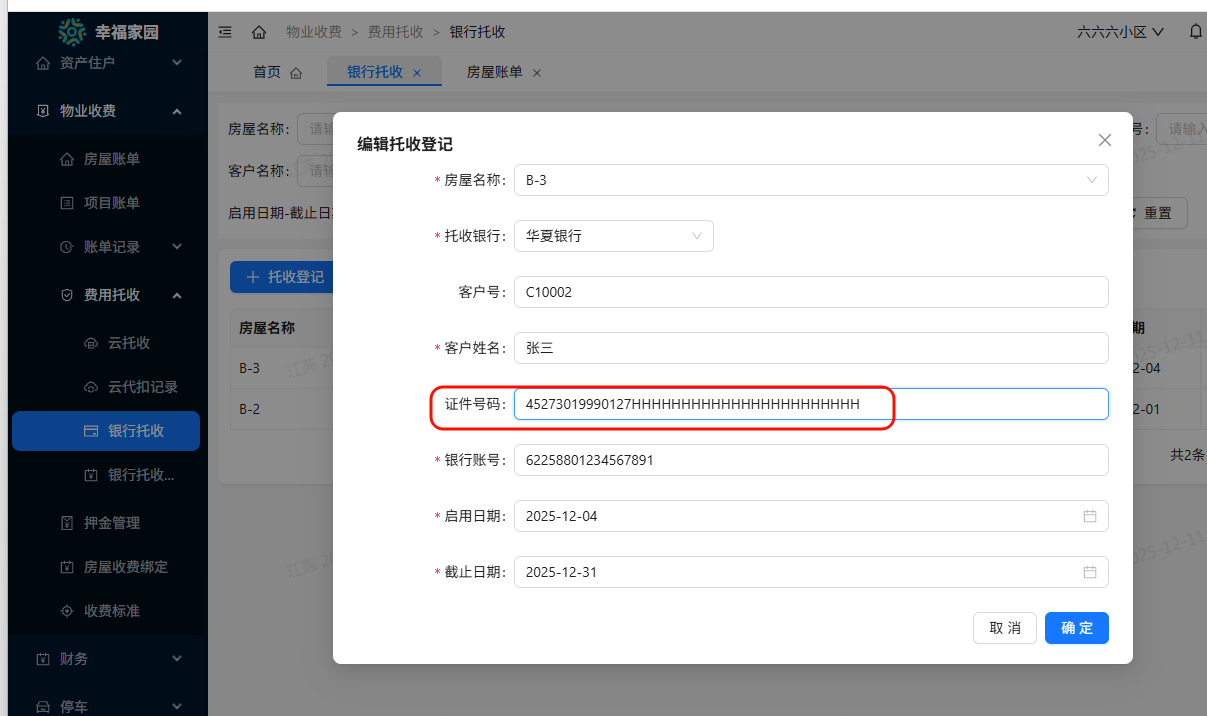Open the 启用日期 calendar icon
1207x716 pixels.
pyautogui.click(x=1089, y=516)
